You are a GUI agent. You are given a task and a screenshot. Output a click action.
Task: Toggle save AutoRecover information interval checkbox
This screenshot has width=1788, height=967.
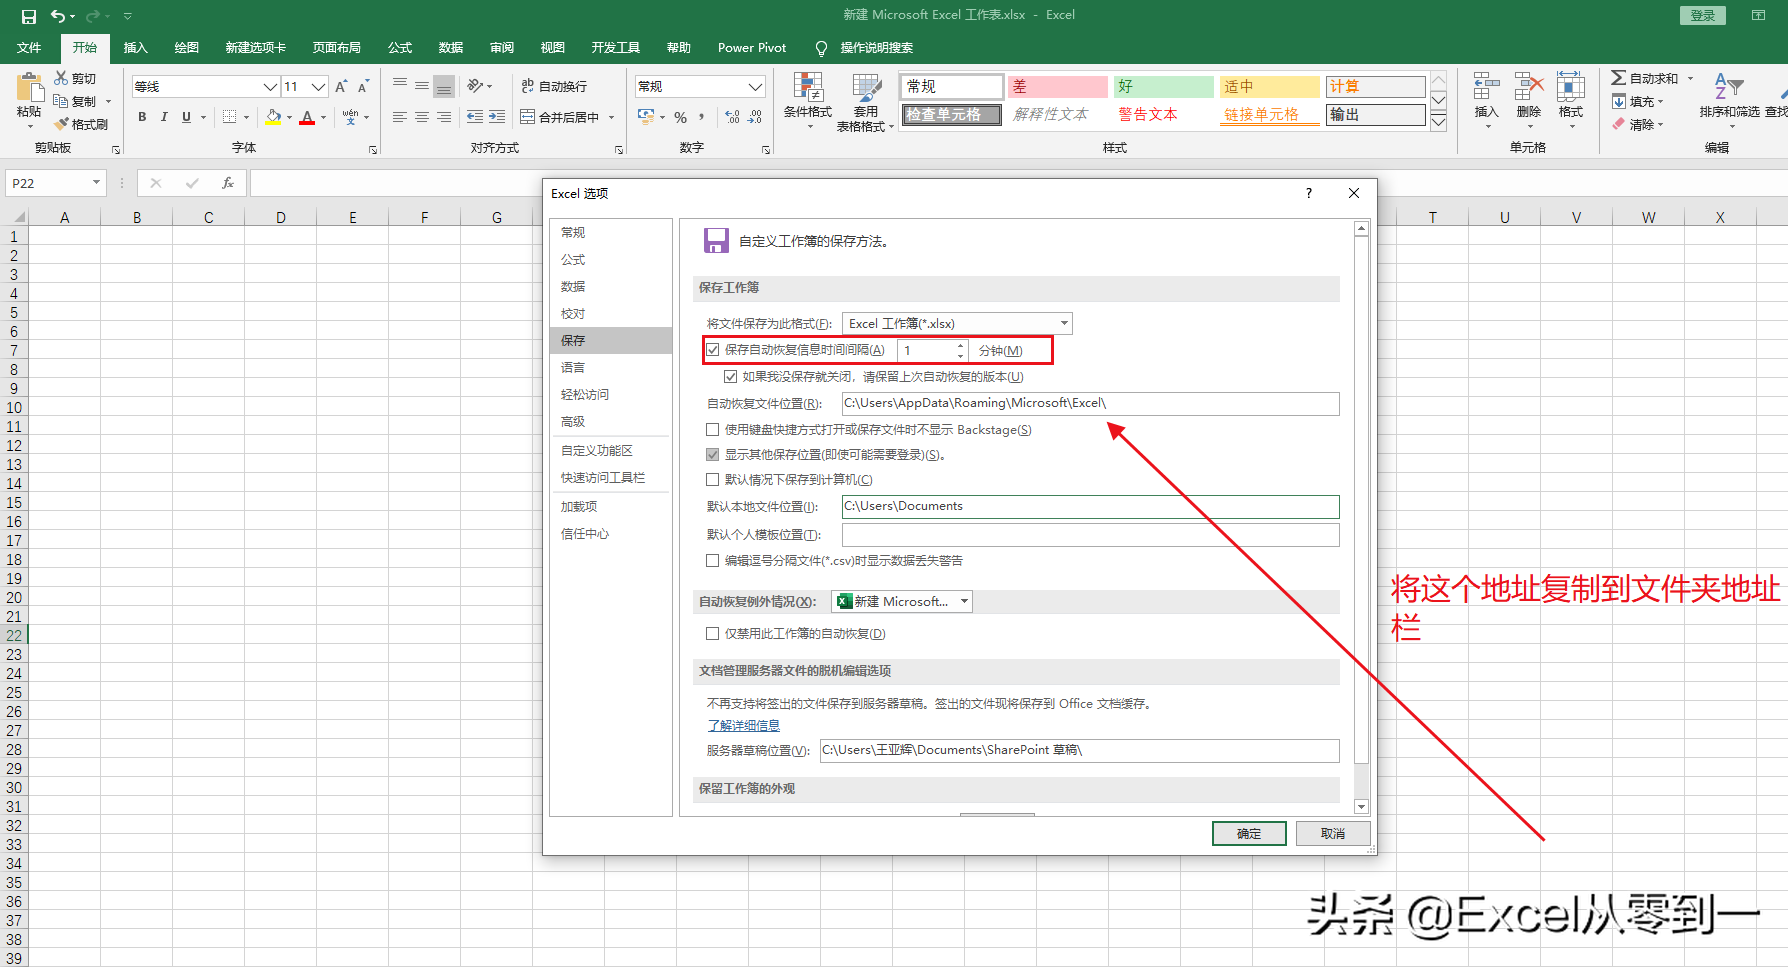tap(713, 350)
